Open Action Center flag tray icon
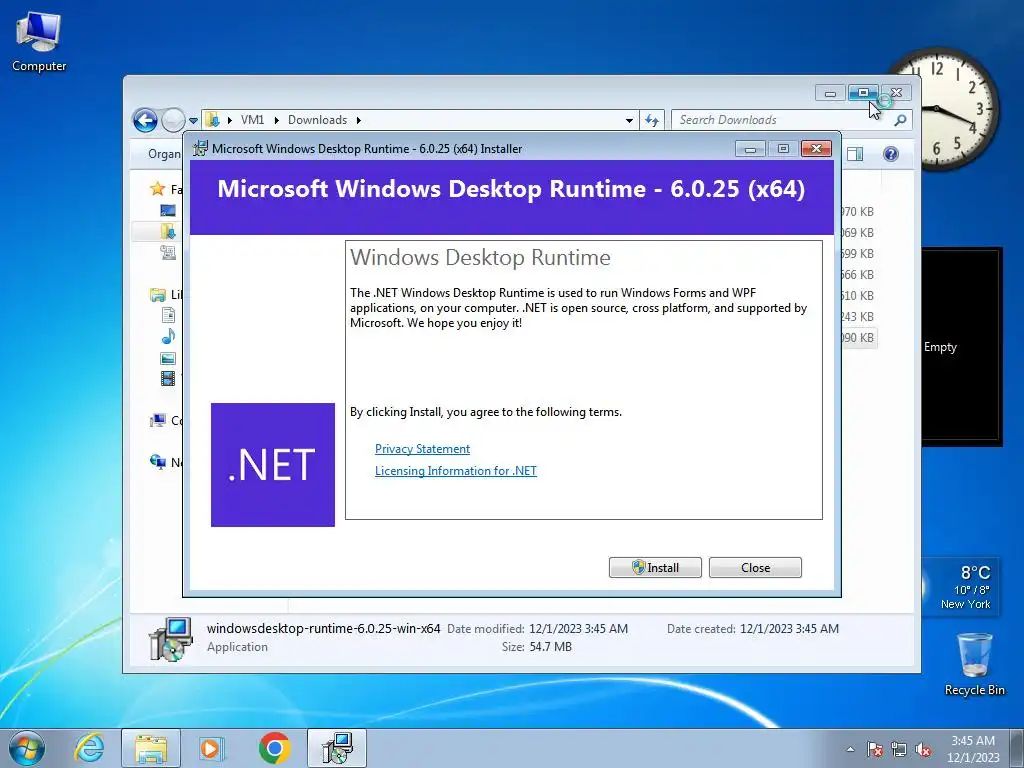The width and height of the screenshot is (1024, 768). point(874,749)
